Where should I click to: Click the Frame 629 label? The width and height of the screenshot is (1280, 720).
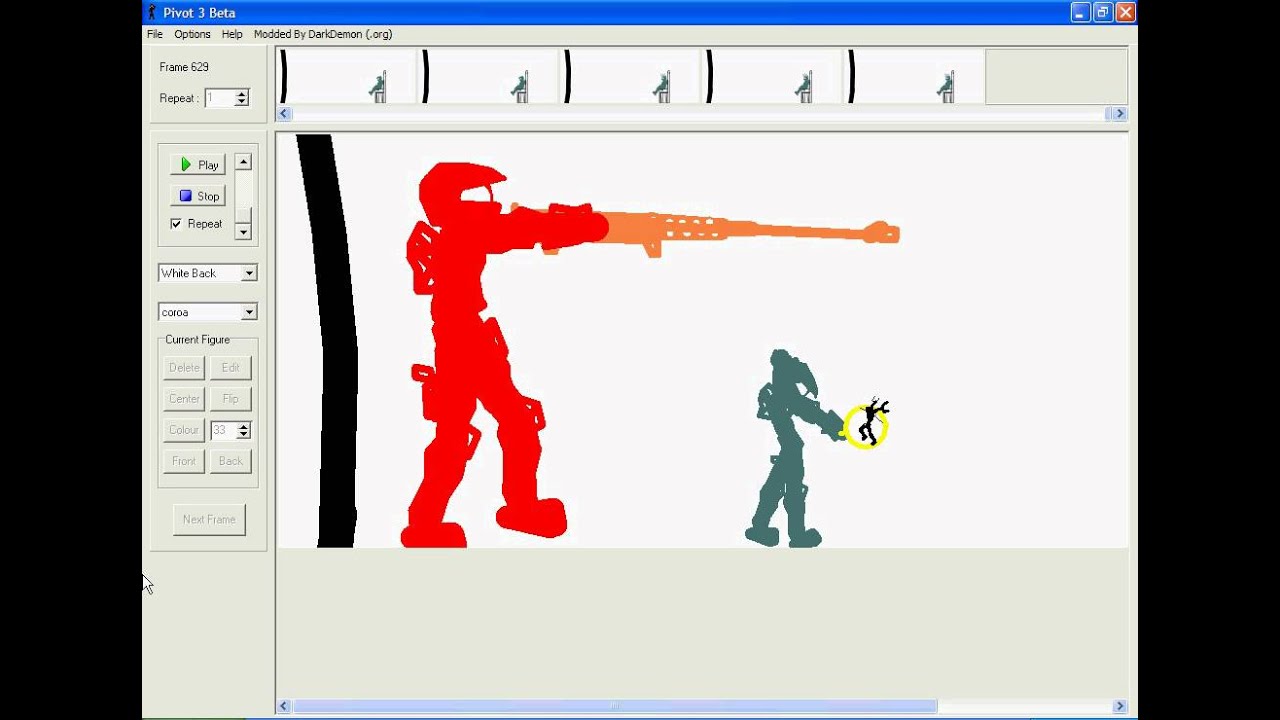pyautogui.click(x=184, y=67)
